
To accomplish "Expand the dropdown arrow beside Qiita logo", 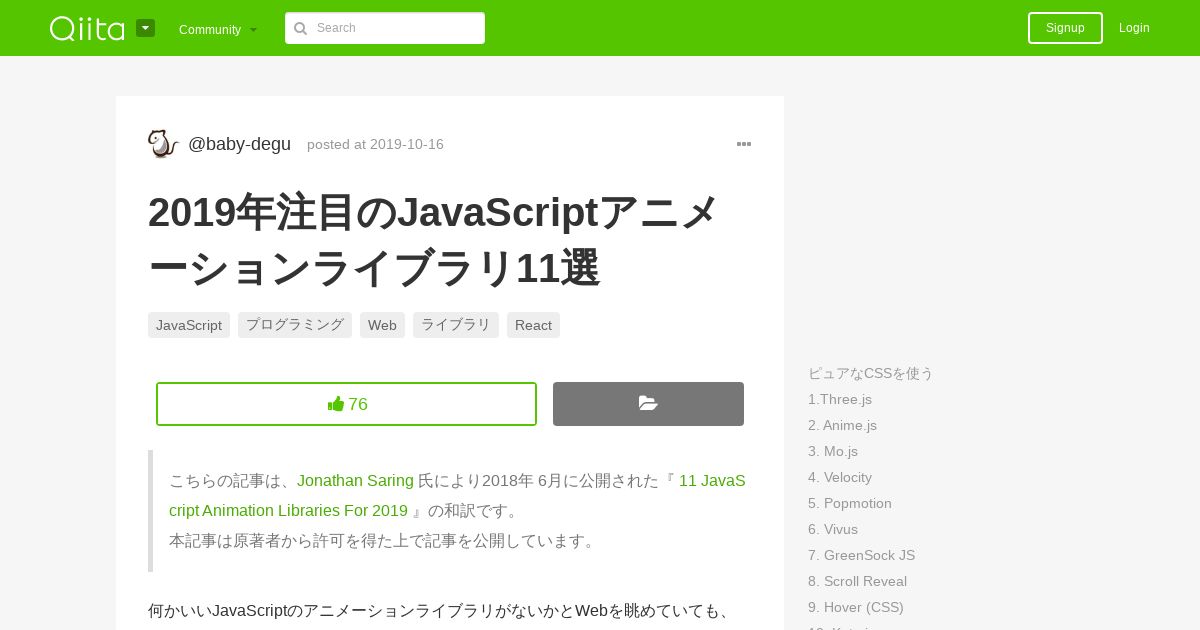I will (x=146, y=28).
